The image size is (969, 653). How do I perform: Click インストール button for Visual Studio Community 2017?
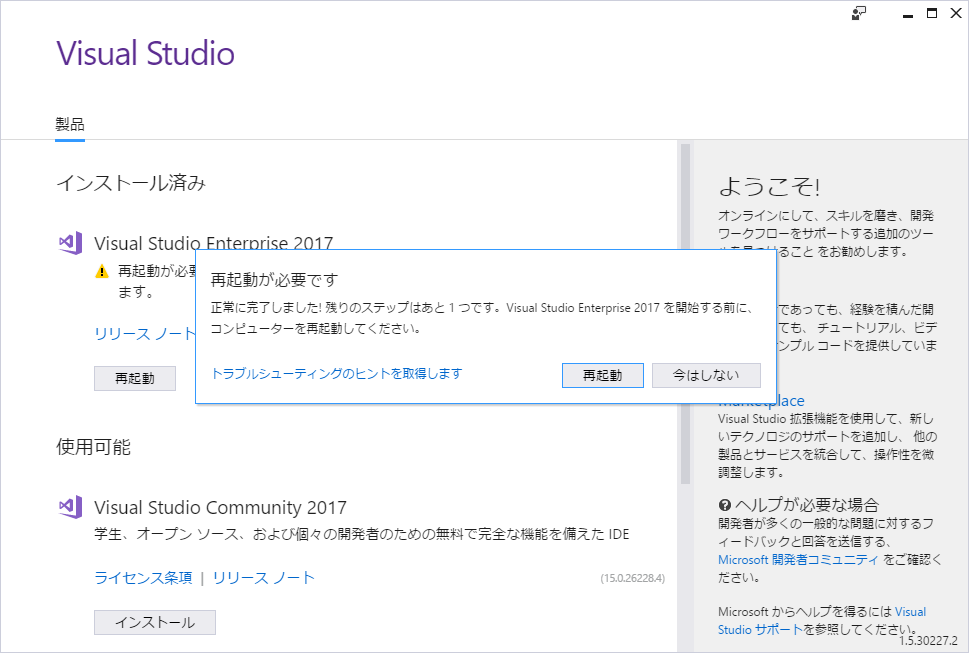[155, 622]
